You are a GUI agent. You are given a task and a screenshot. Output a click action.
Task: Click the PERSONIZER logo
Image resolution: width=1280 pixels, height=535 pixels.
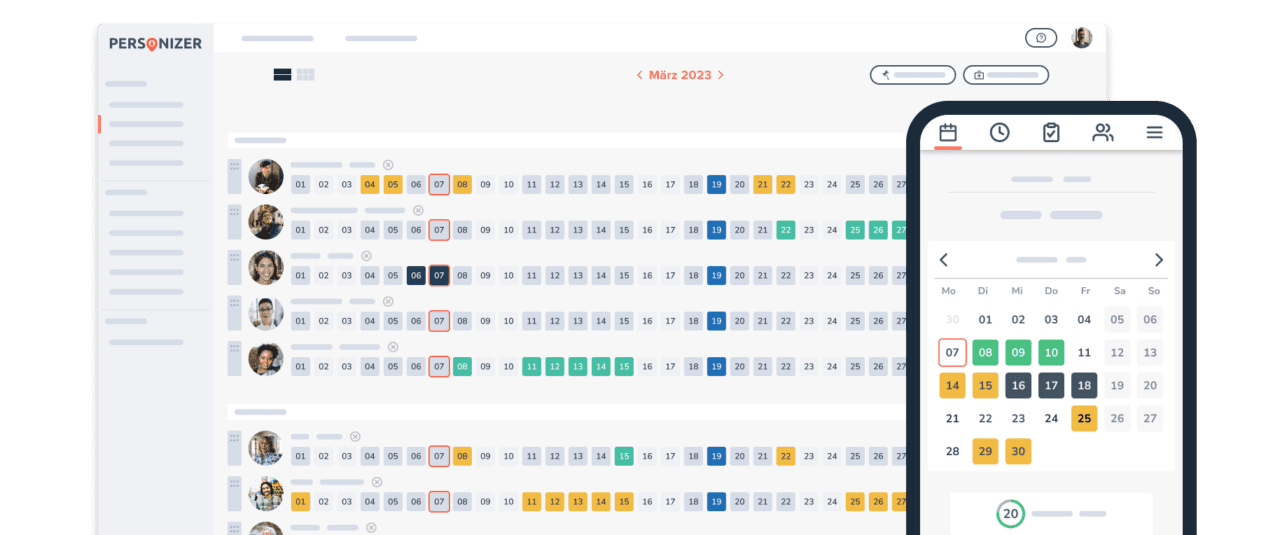click(155, 43)
